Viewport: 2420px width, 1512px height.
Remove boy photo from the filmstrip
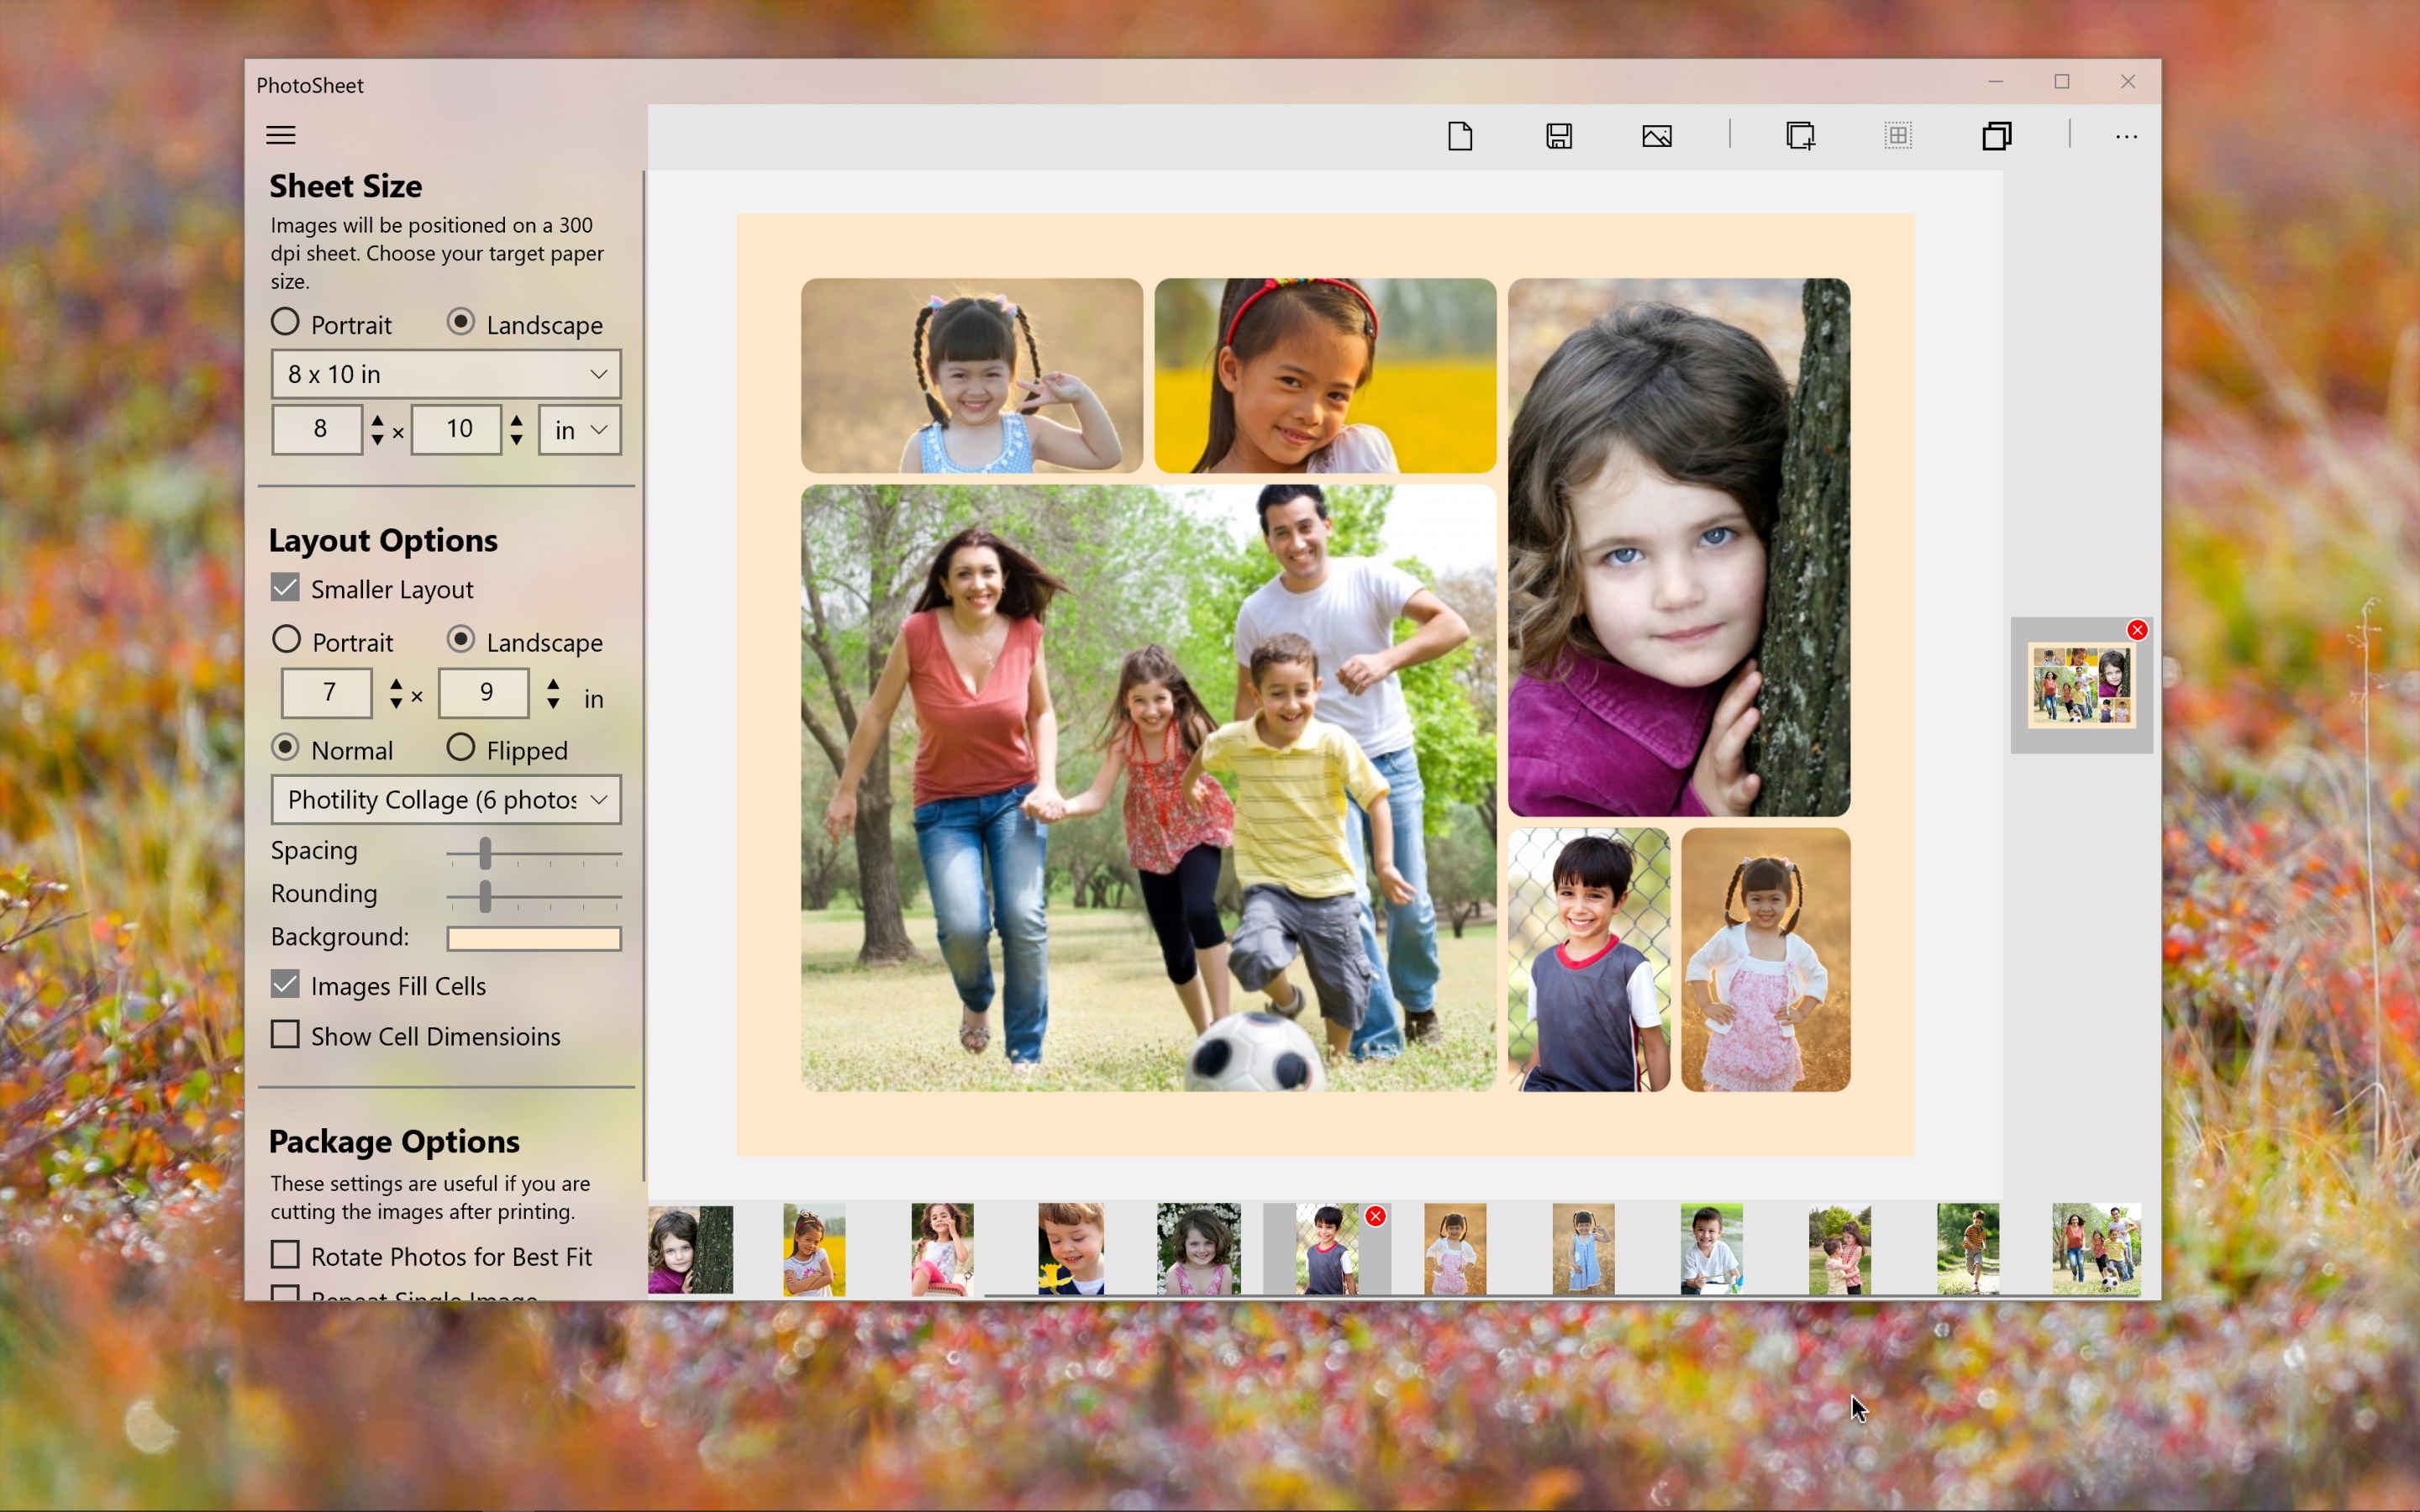point(1376,1216)
